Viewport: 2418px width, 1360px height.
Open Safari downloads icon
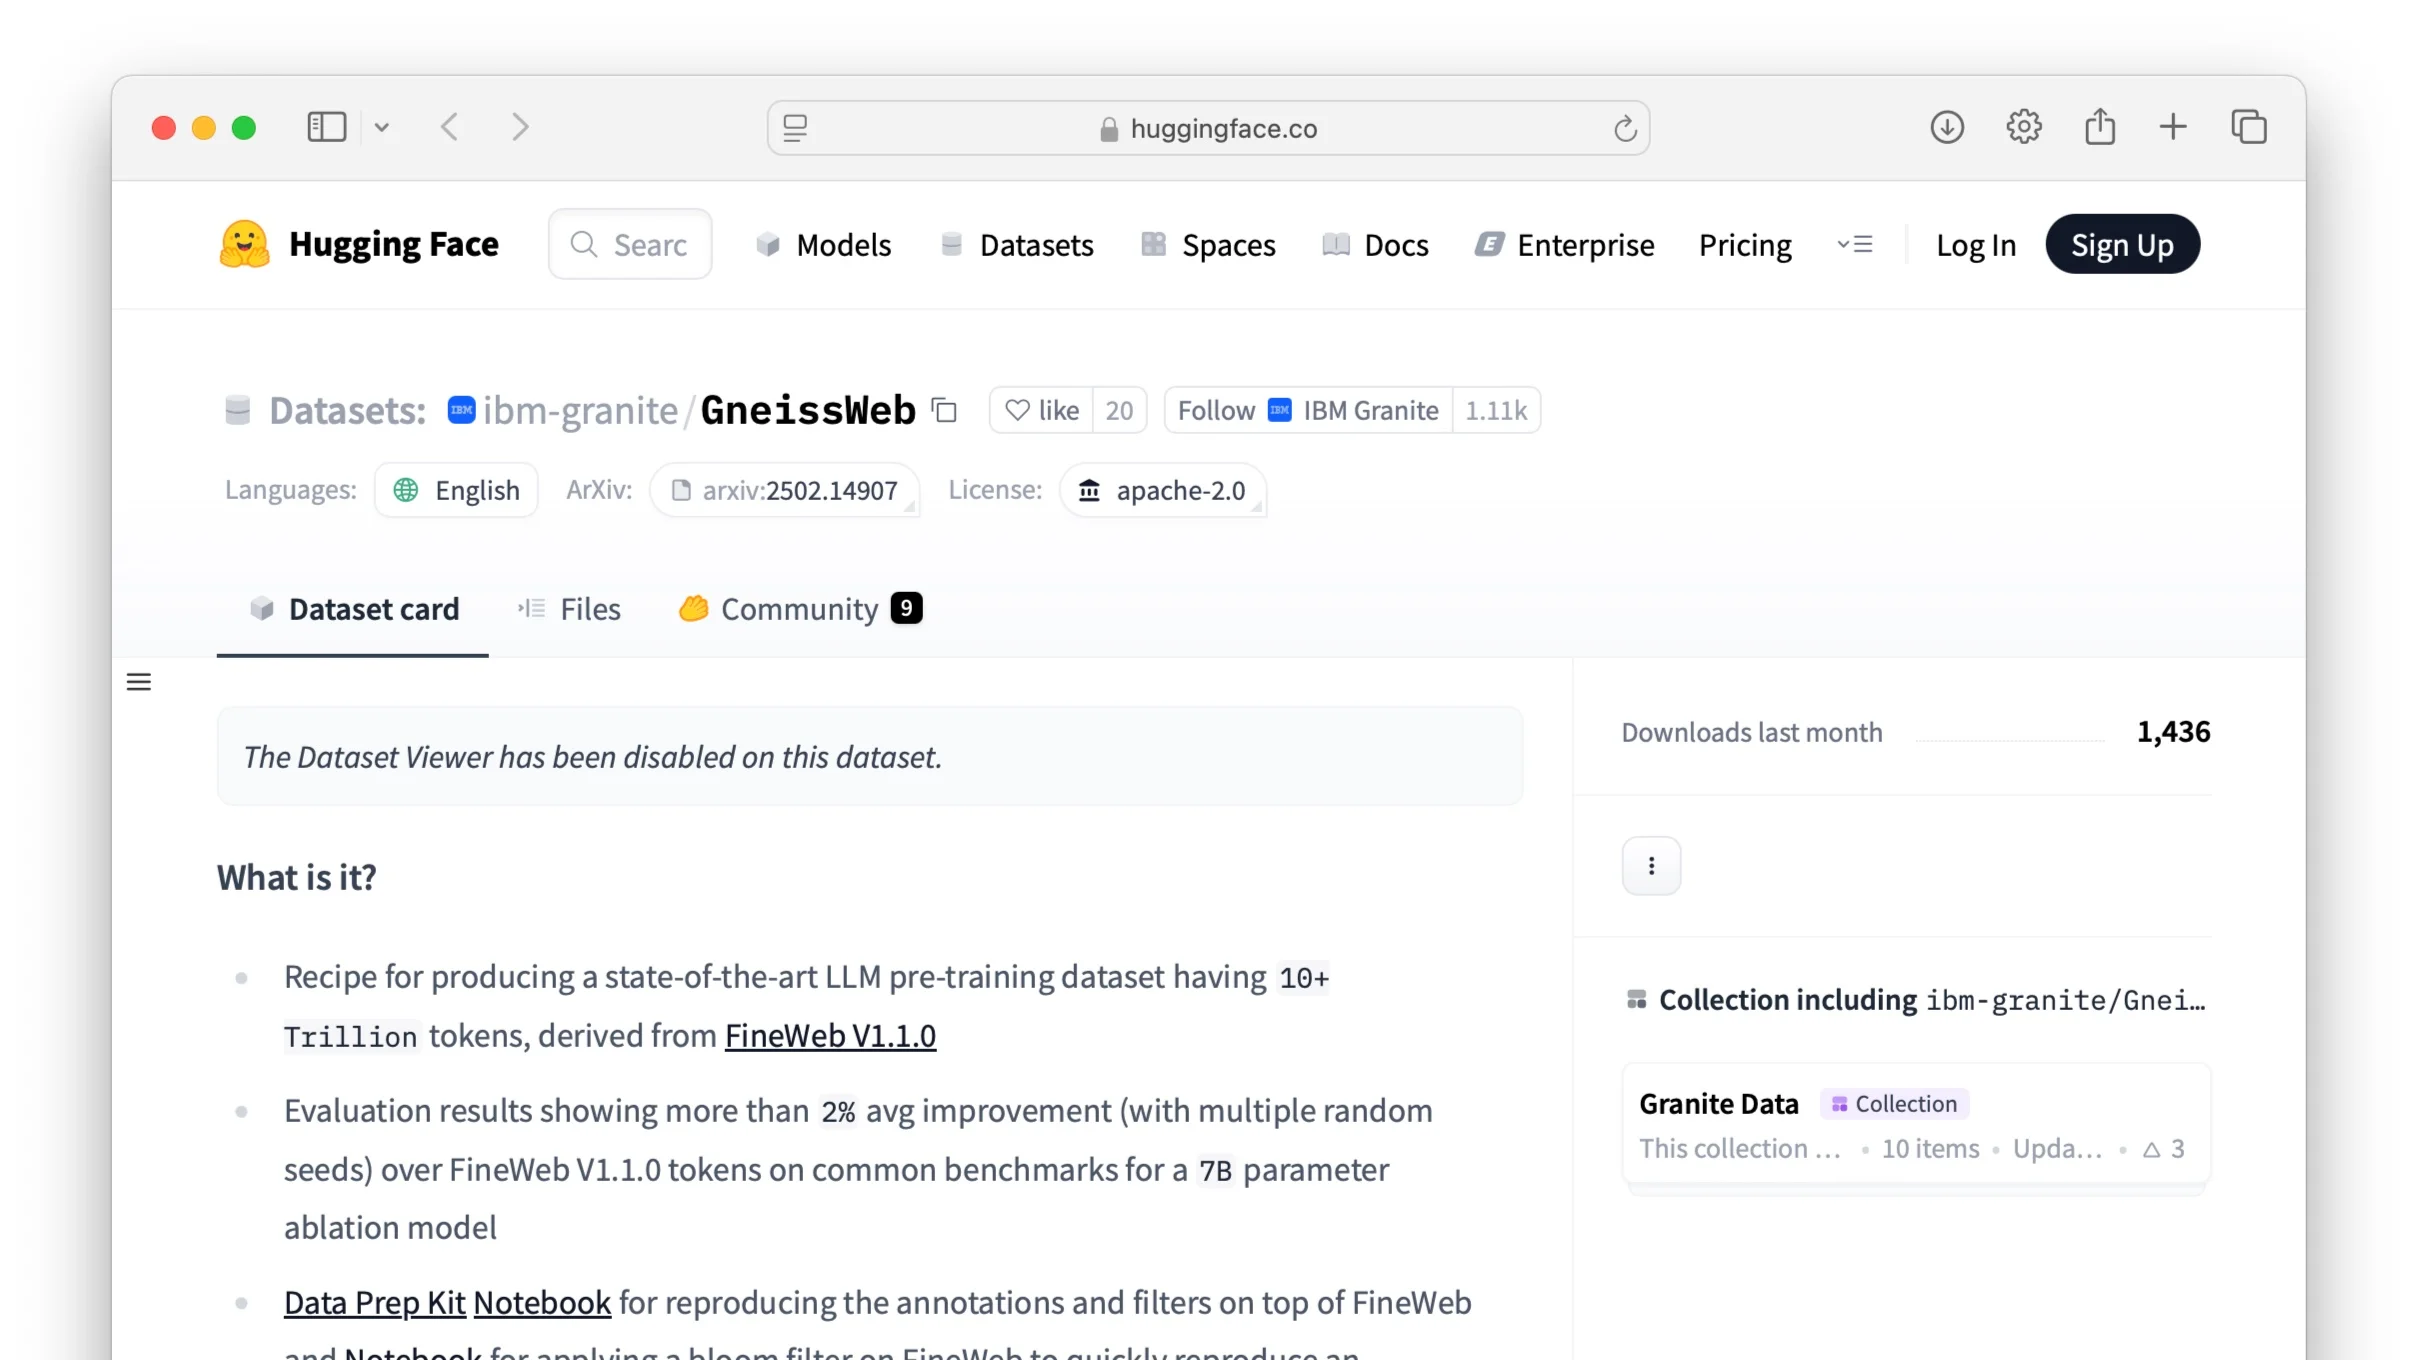click(1947, 127)
